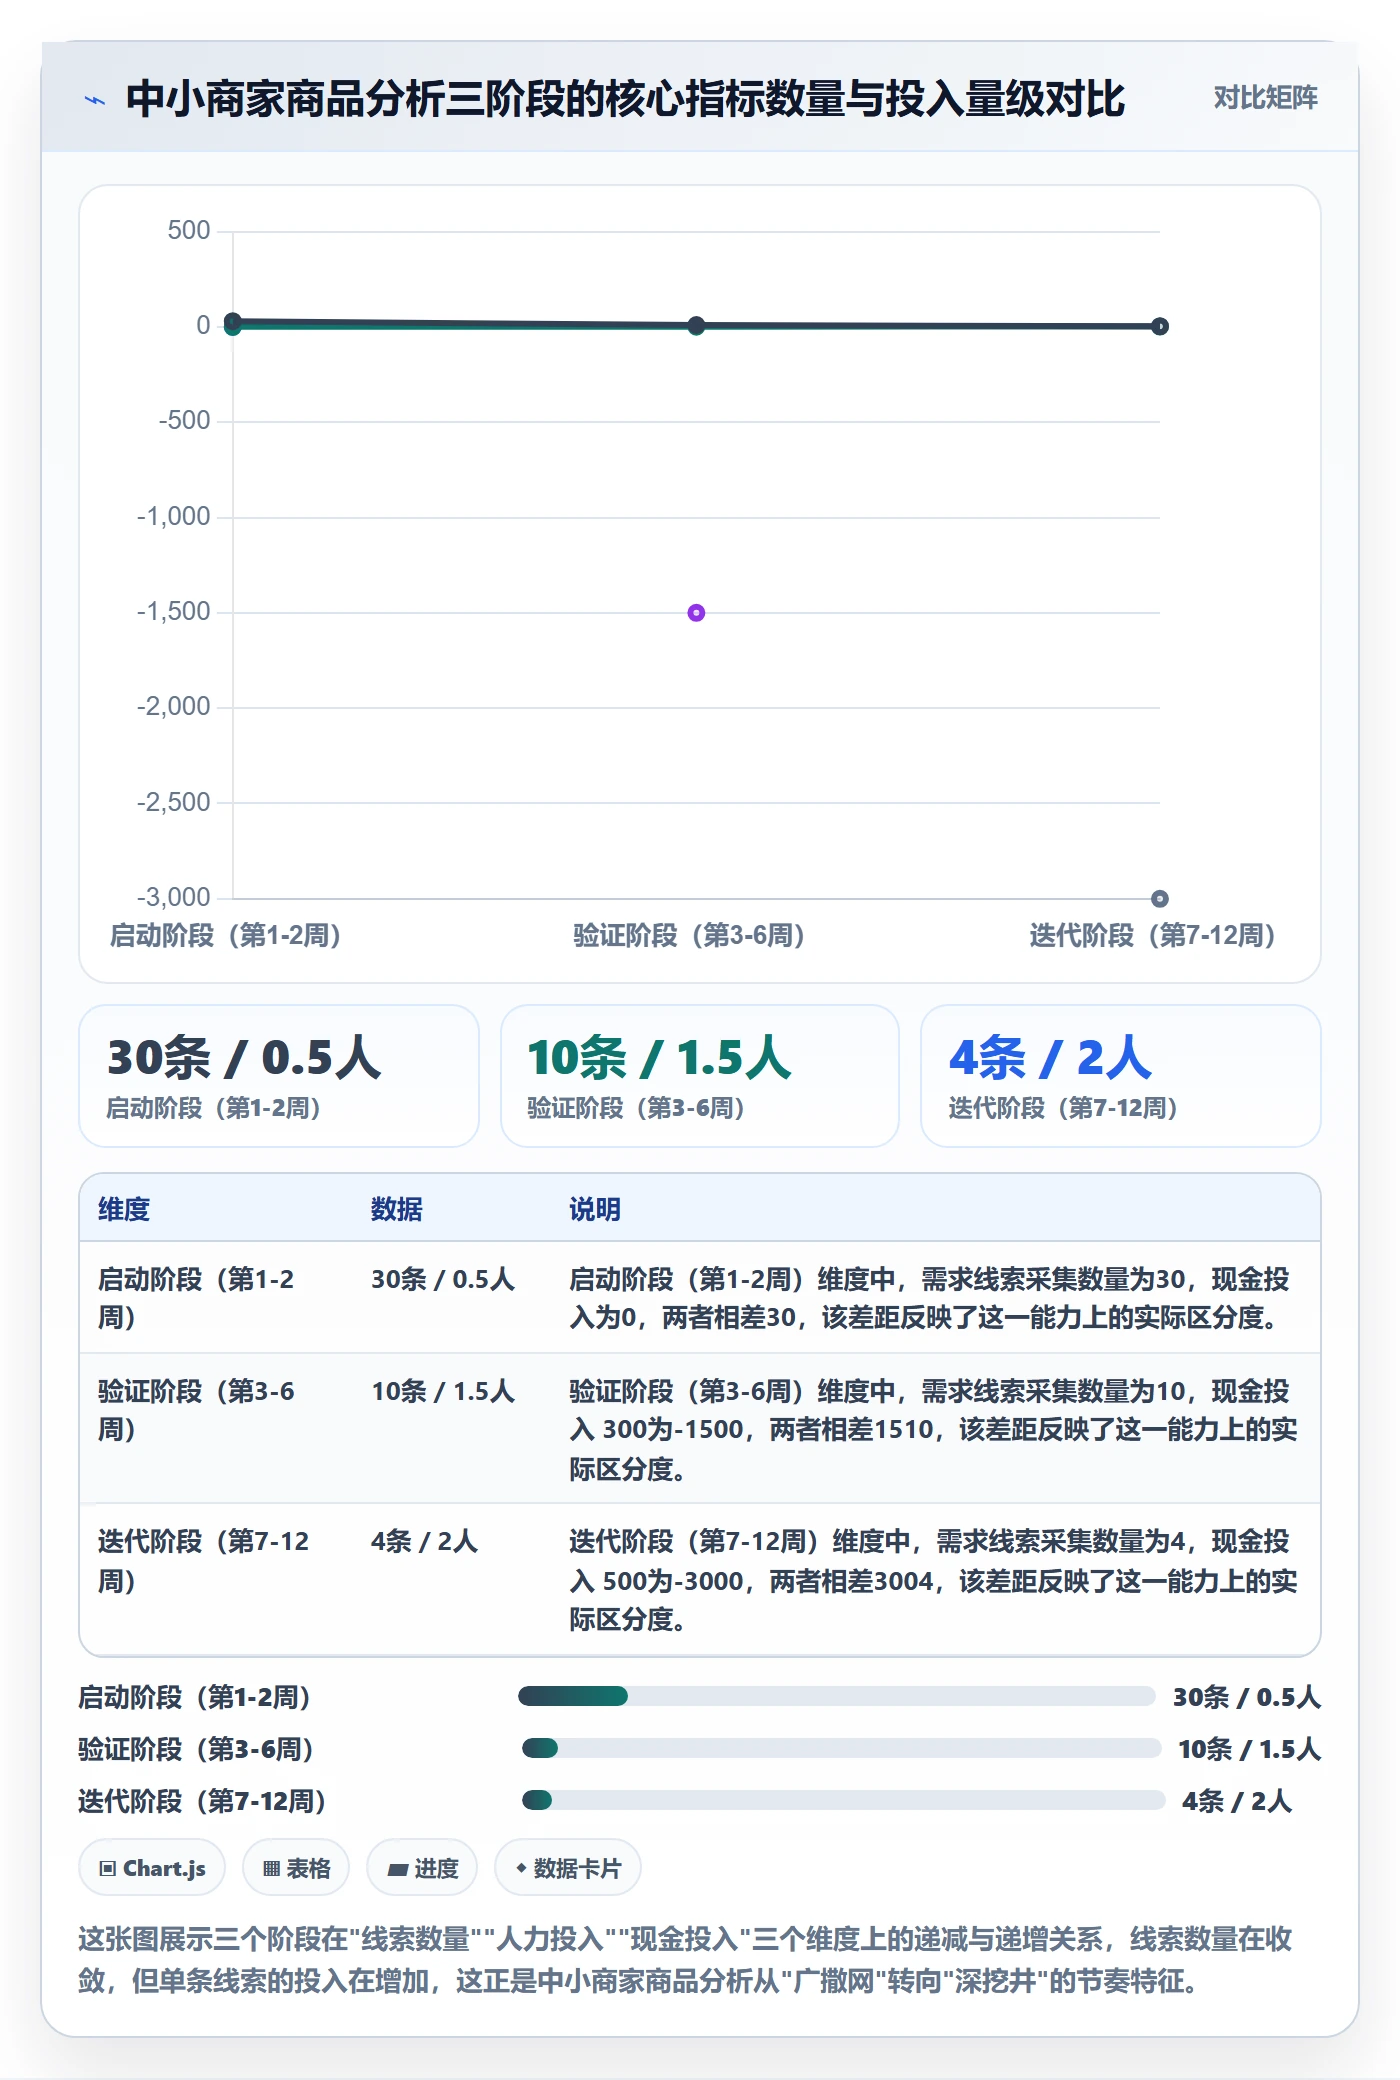
Task: Click the 启动阶段 progress bar
Action: tap(837, 1696)
